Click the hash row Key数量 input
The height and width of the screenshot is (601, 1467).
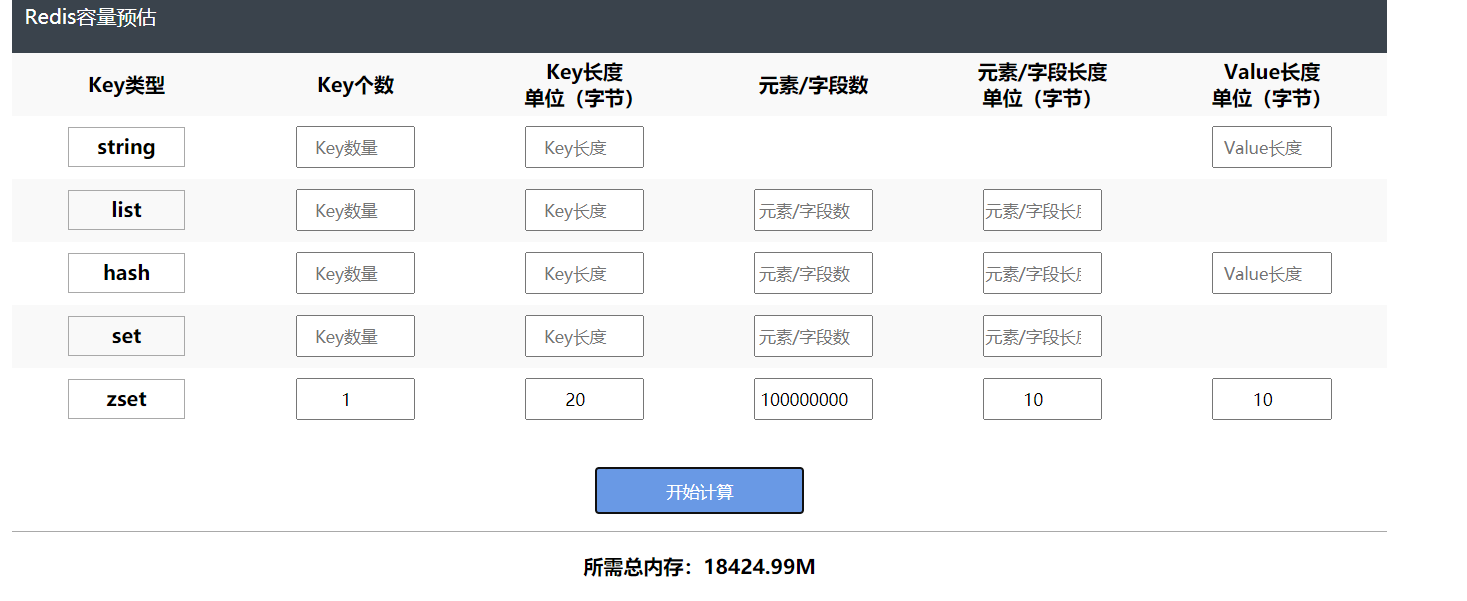[355, 273]
